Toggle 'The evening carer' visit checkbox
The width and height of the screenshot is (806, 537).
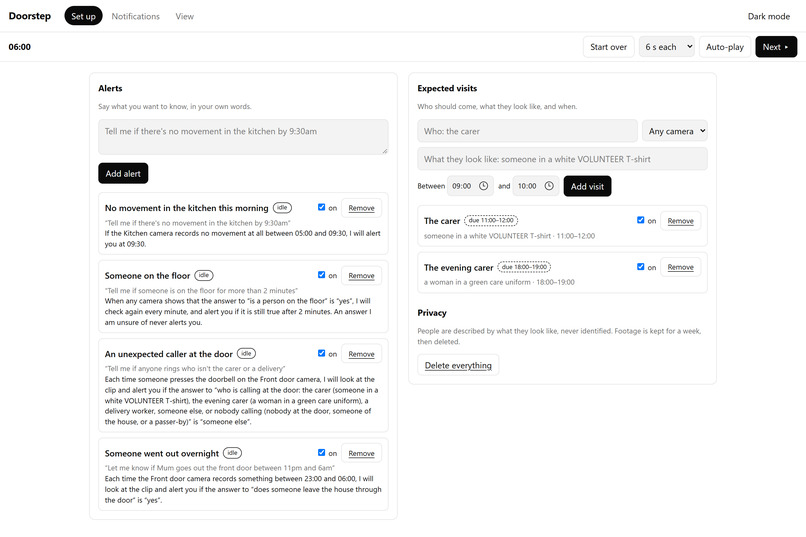tap(640, 267)
